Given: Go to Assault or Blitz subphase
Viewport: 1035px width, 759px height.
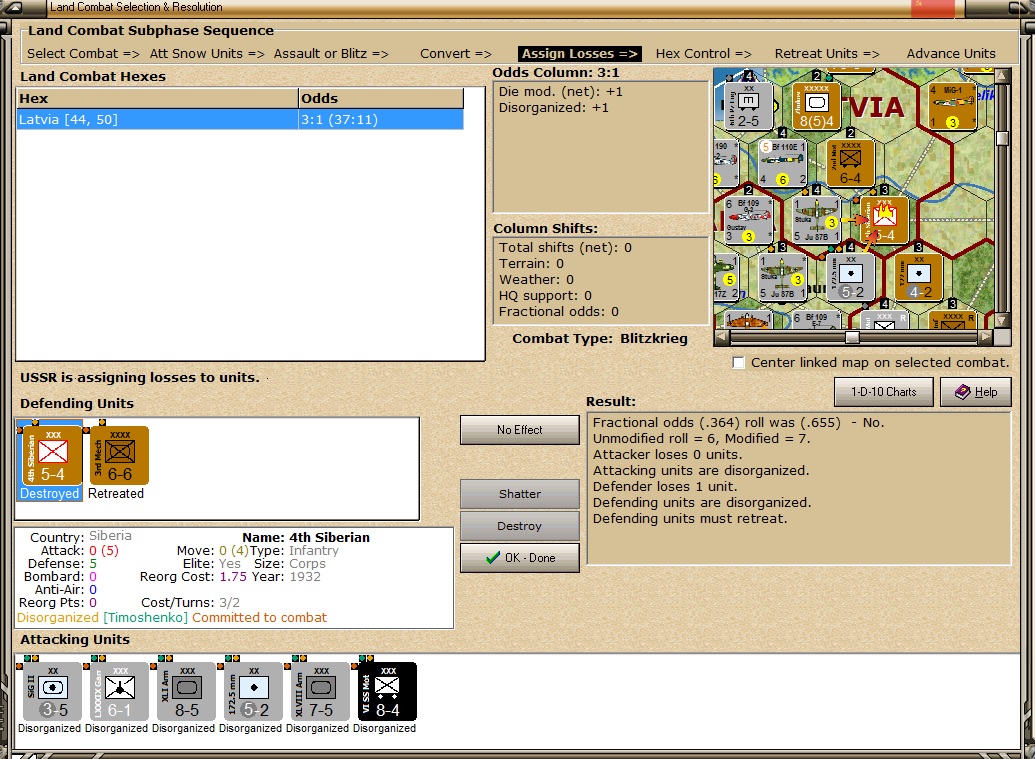Looking at the screenshot, I should [331, 53].
